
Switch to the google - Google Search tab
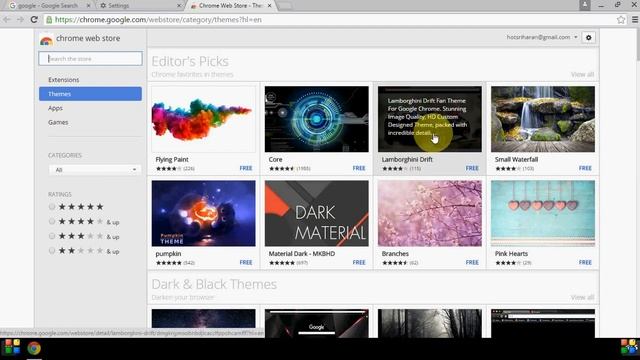point(48,6)
